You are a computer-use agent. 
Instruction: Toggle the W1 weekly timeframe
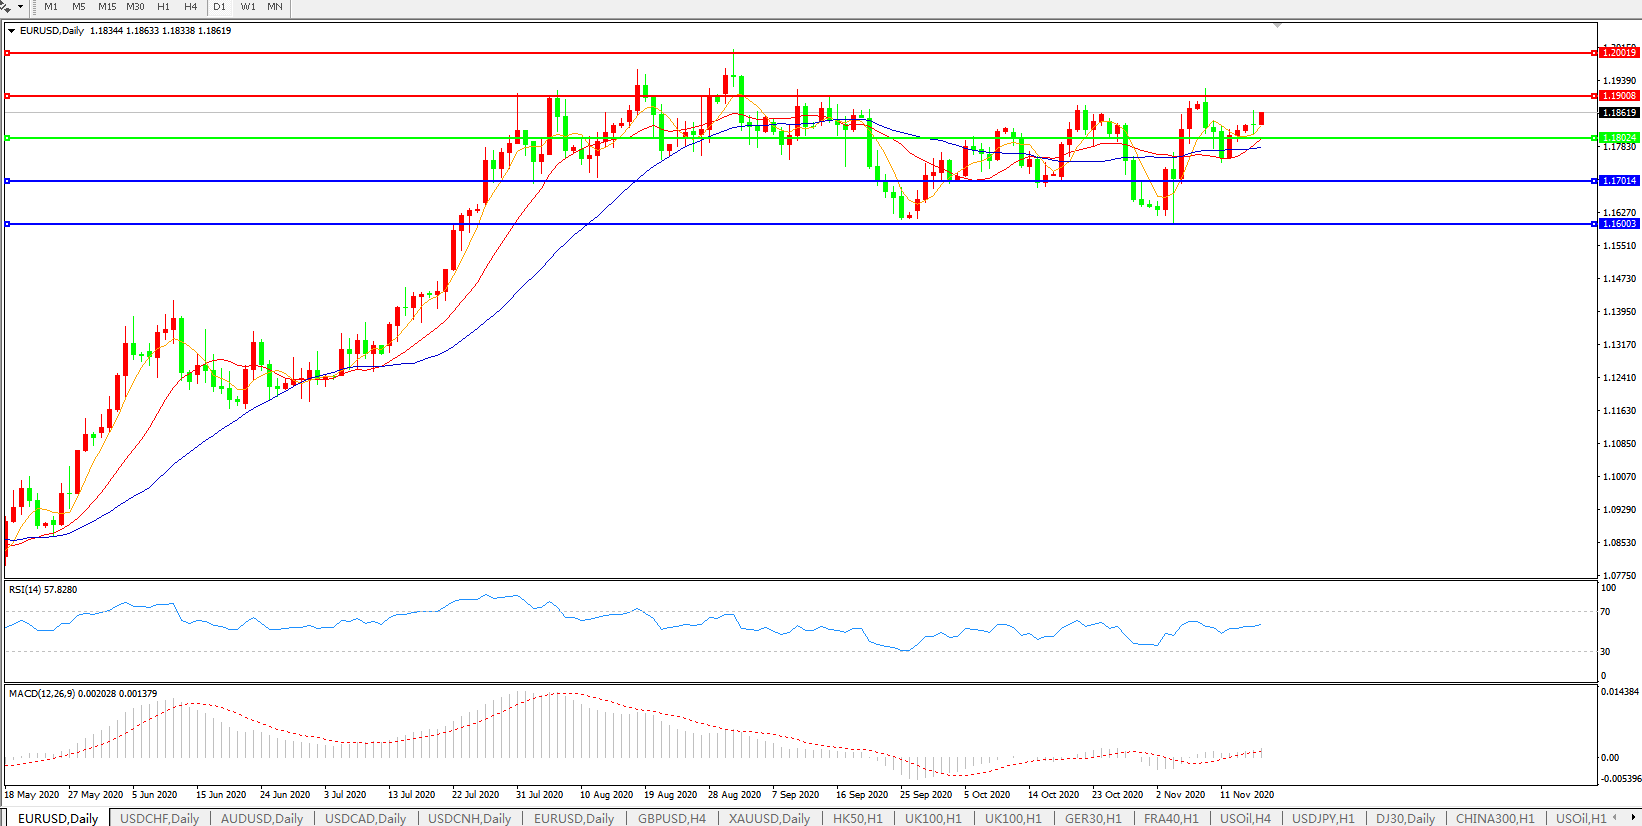point(247,7)
